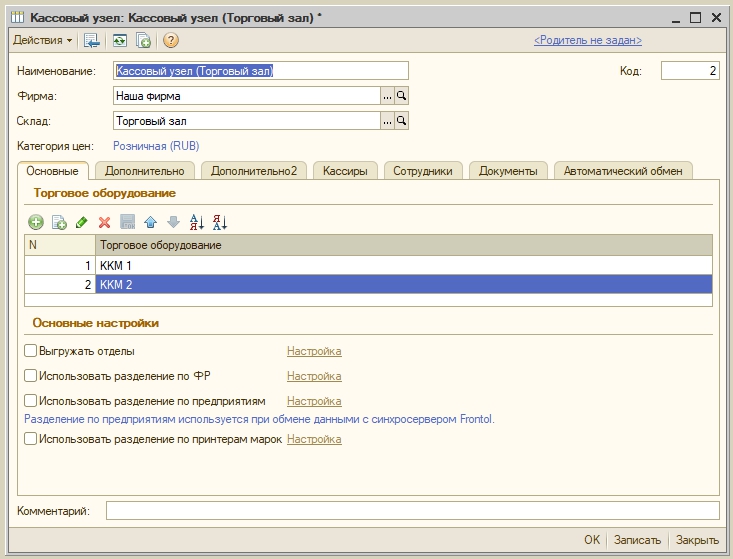The image size is (733, 559).
Task: Enable the Выгружать отделы checkbox
Action: coord(30,351)
